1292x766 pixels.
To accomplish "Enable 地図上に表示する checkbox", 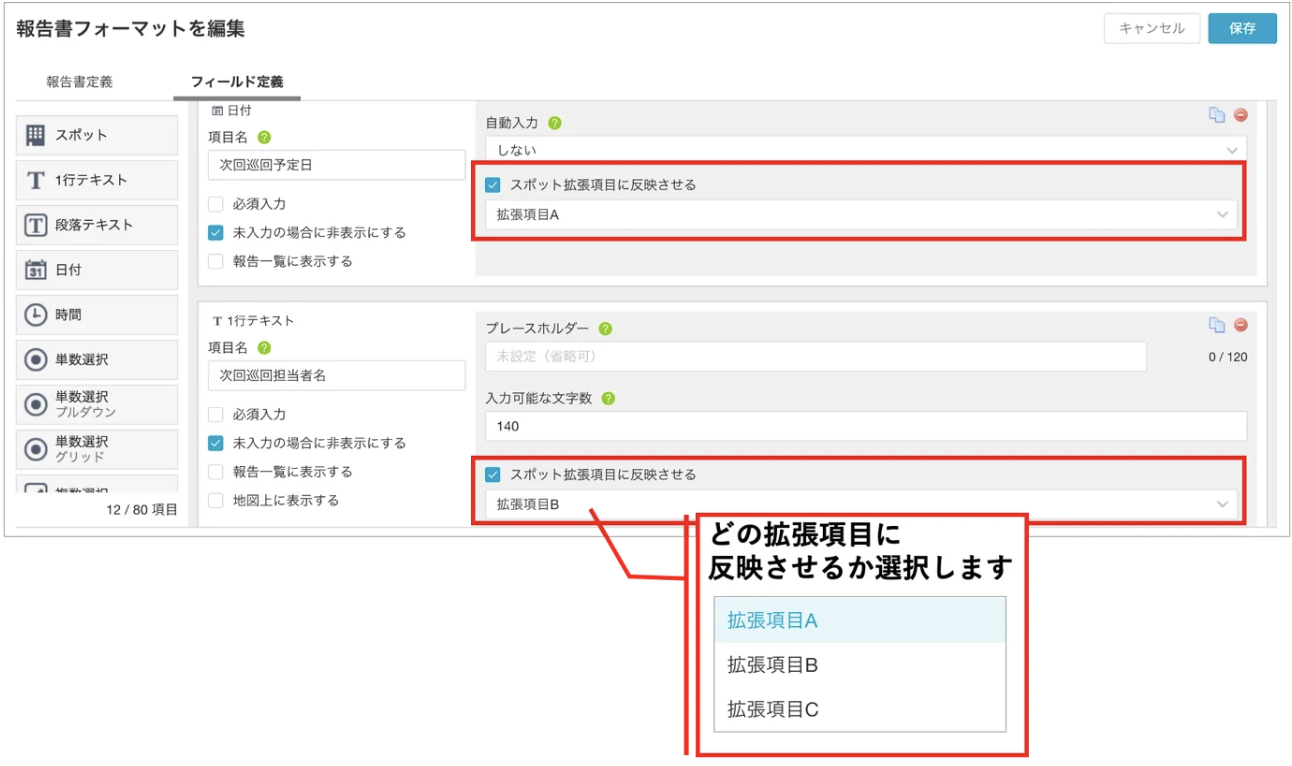I will pyautogui.click(x=216, y=500).
